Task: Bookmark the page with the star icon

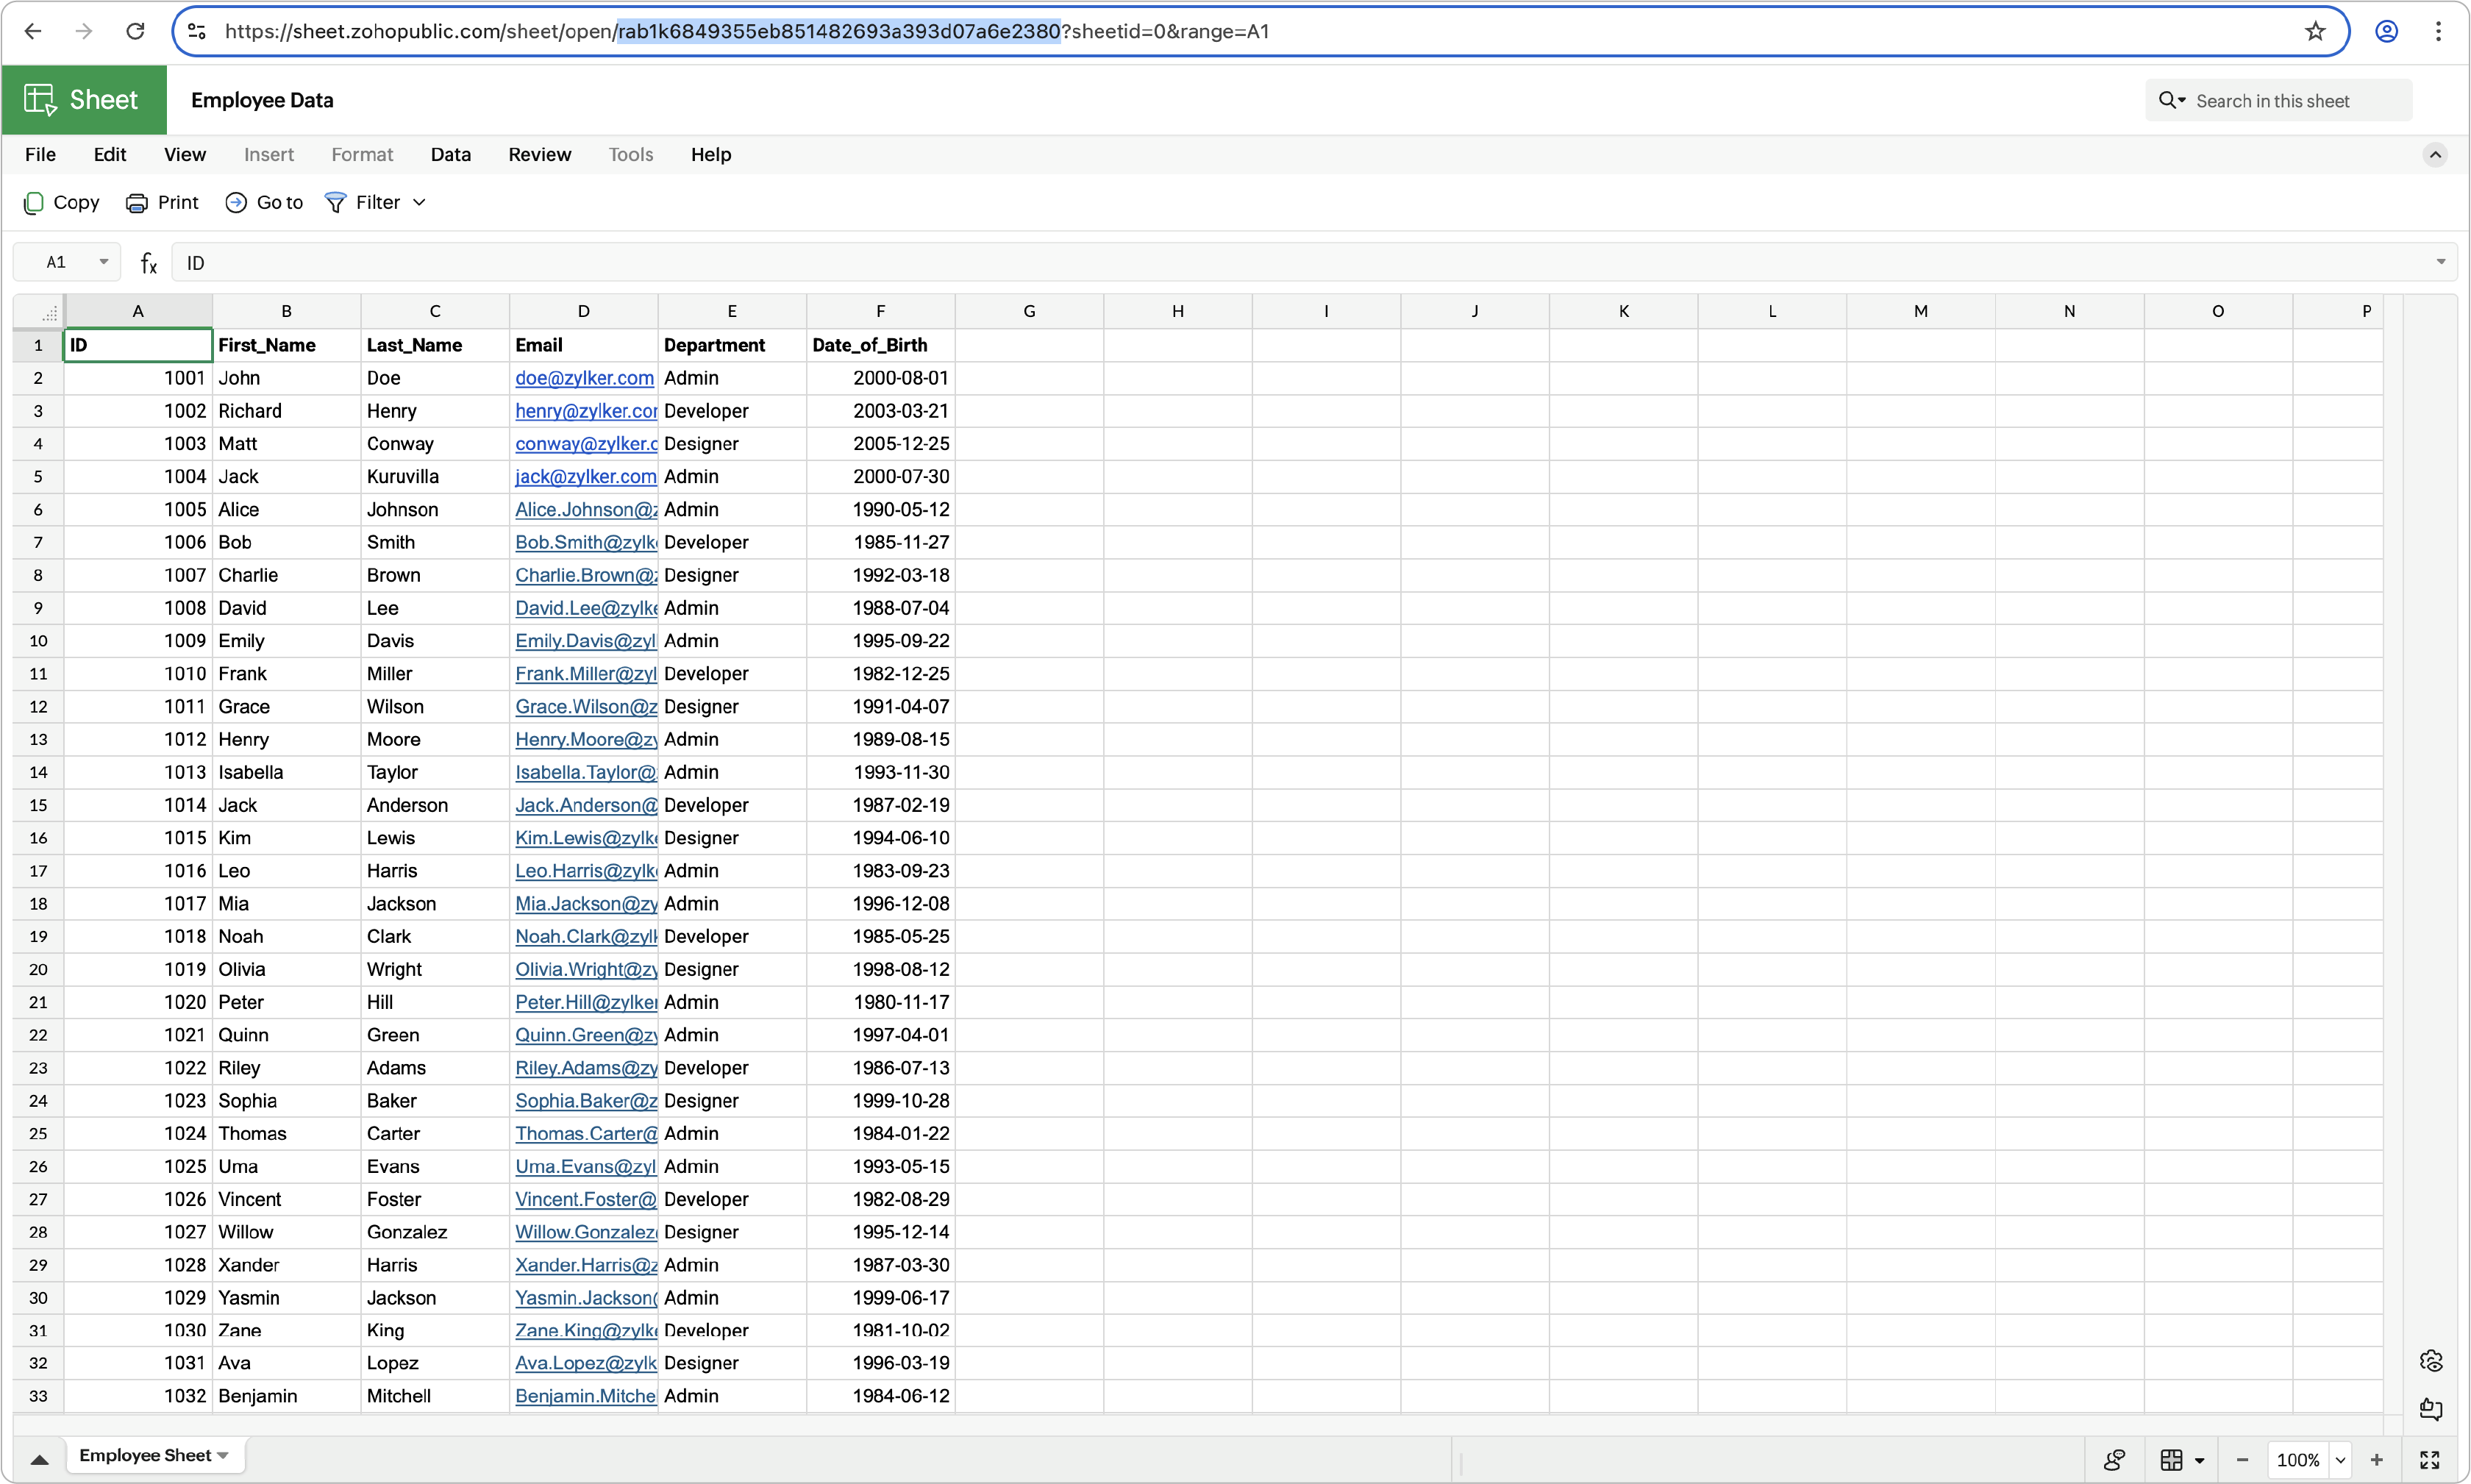Action: (2315, 31)
